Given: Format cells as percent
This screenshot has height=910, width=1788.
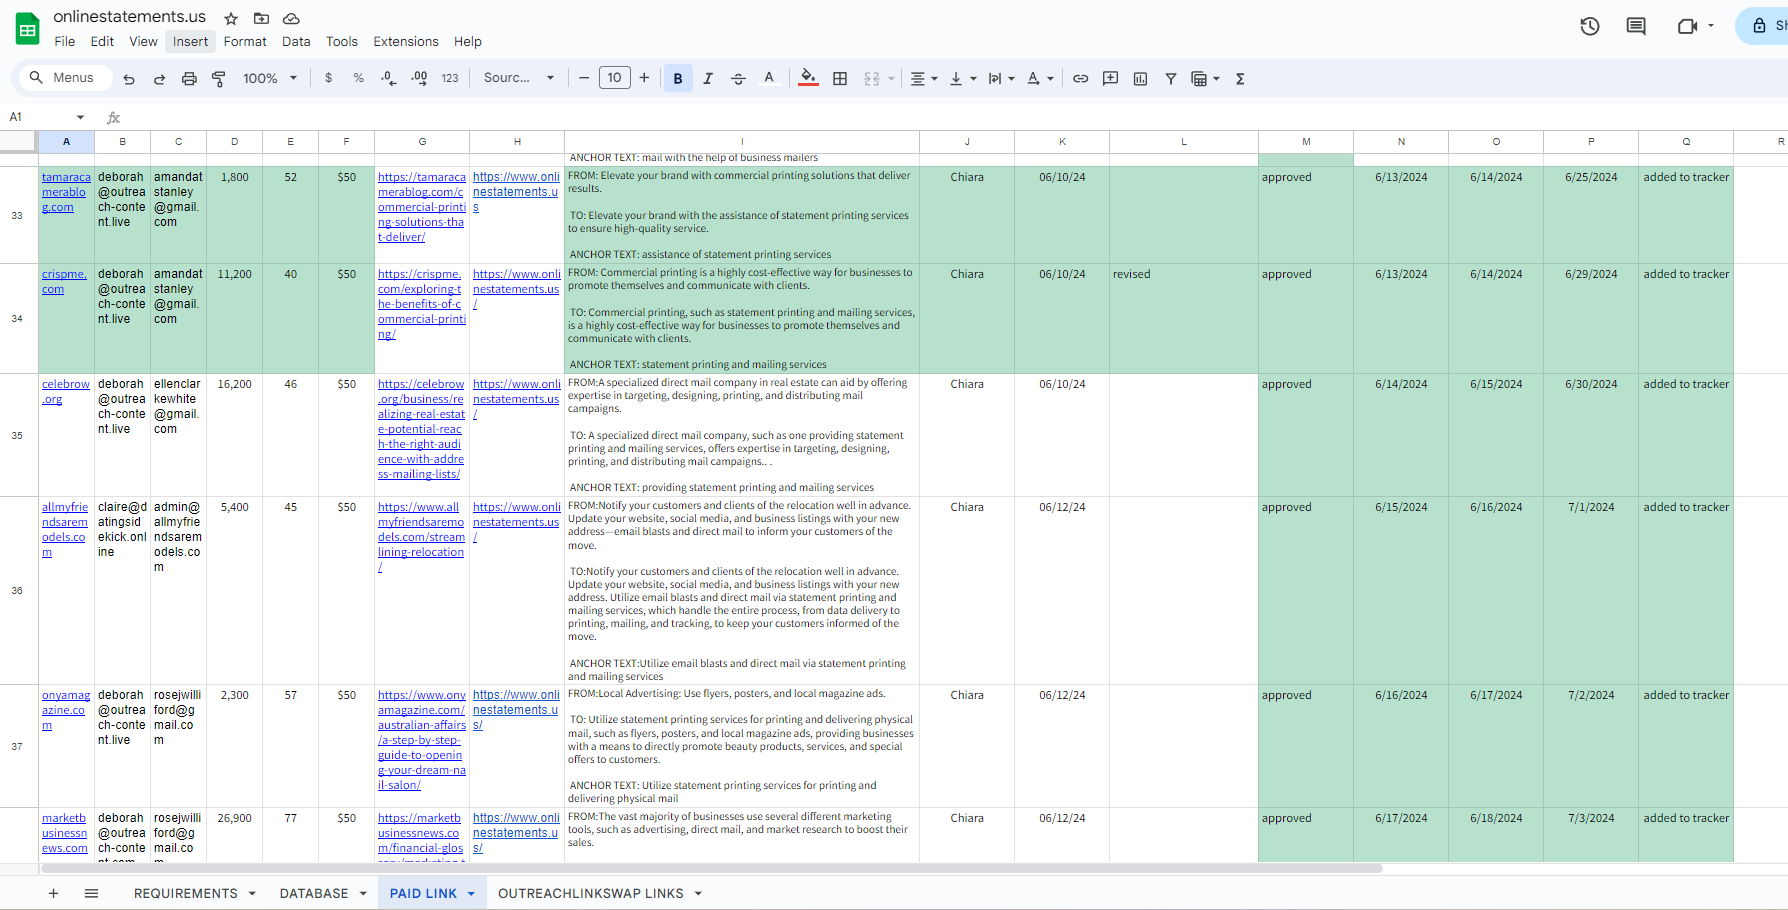Looking at the screenshot, I should pos(358,78).
